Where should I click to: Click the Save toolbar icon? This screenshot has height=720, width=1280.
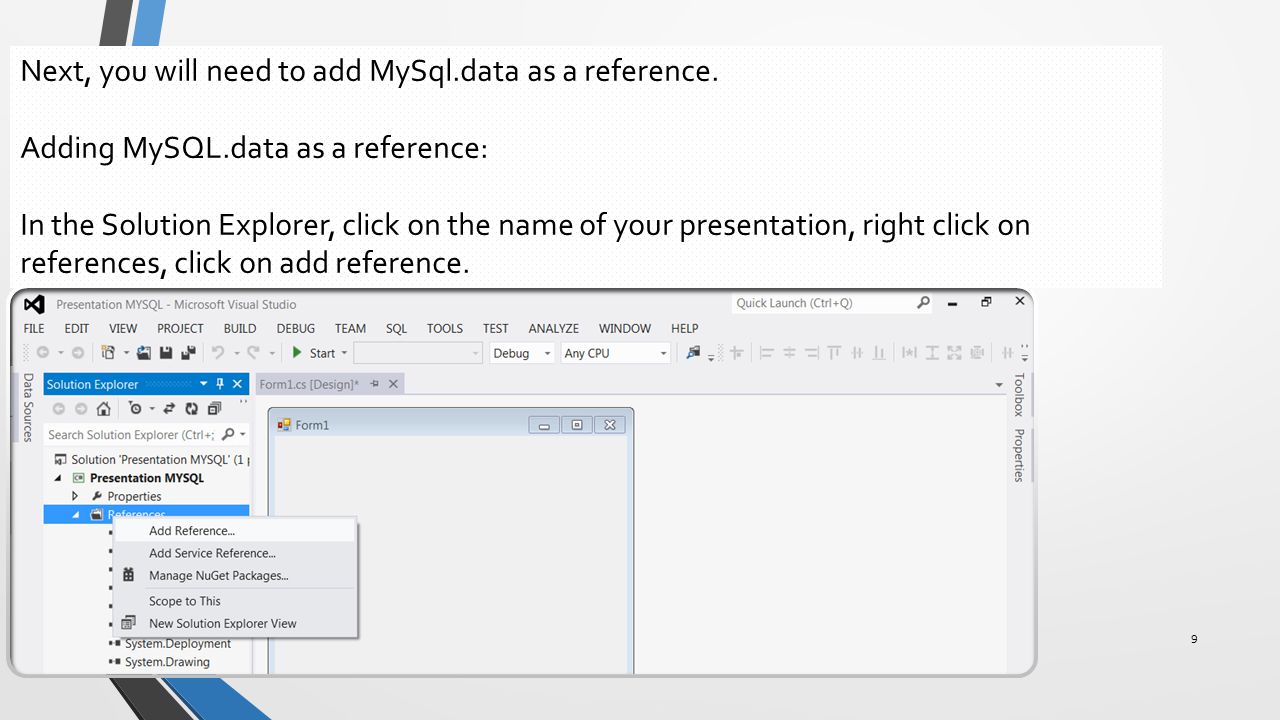click(x=166, y=353)
